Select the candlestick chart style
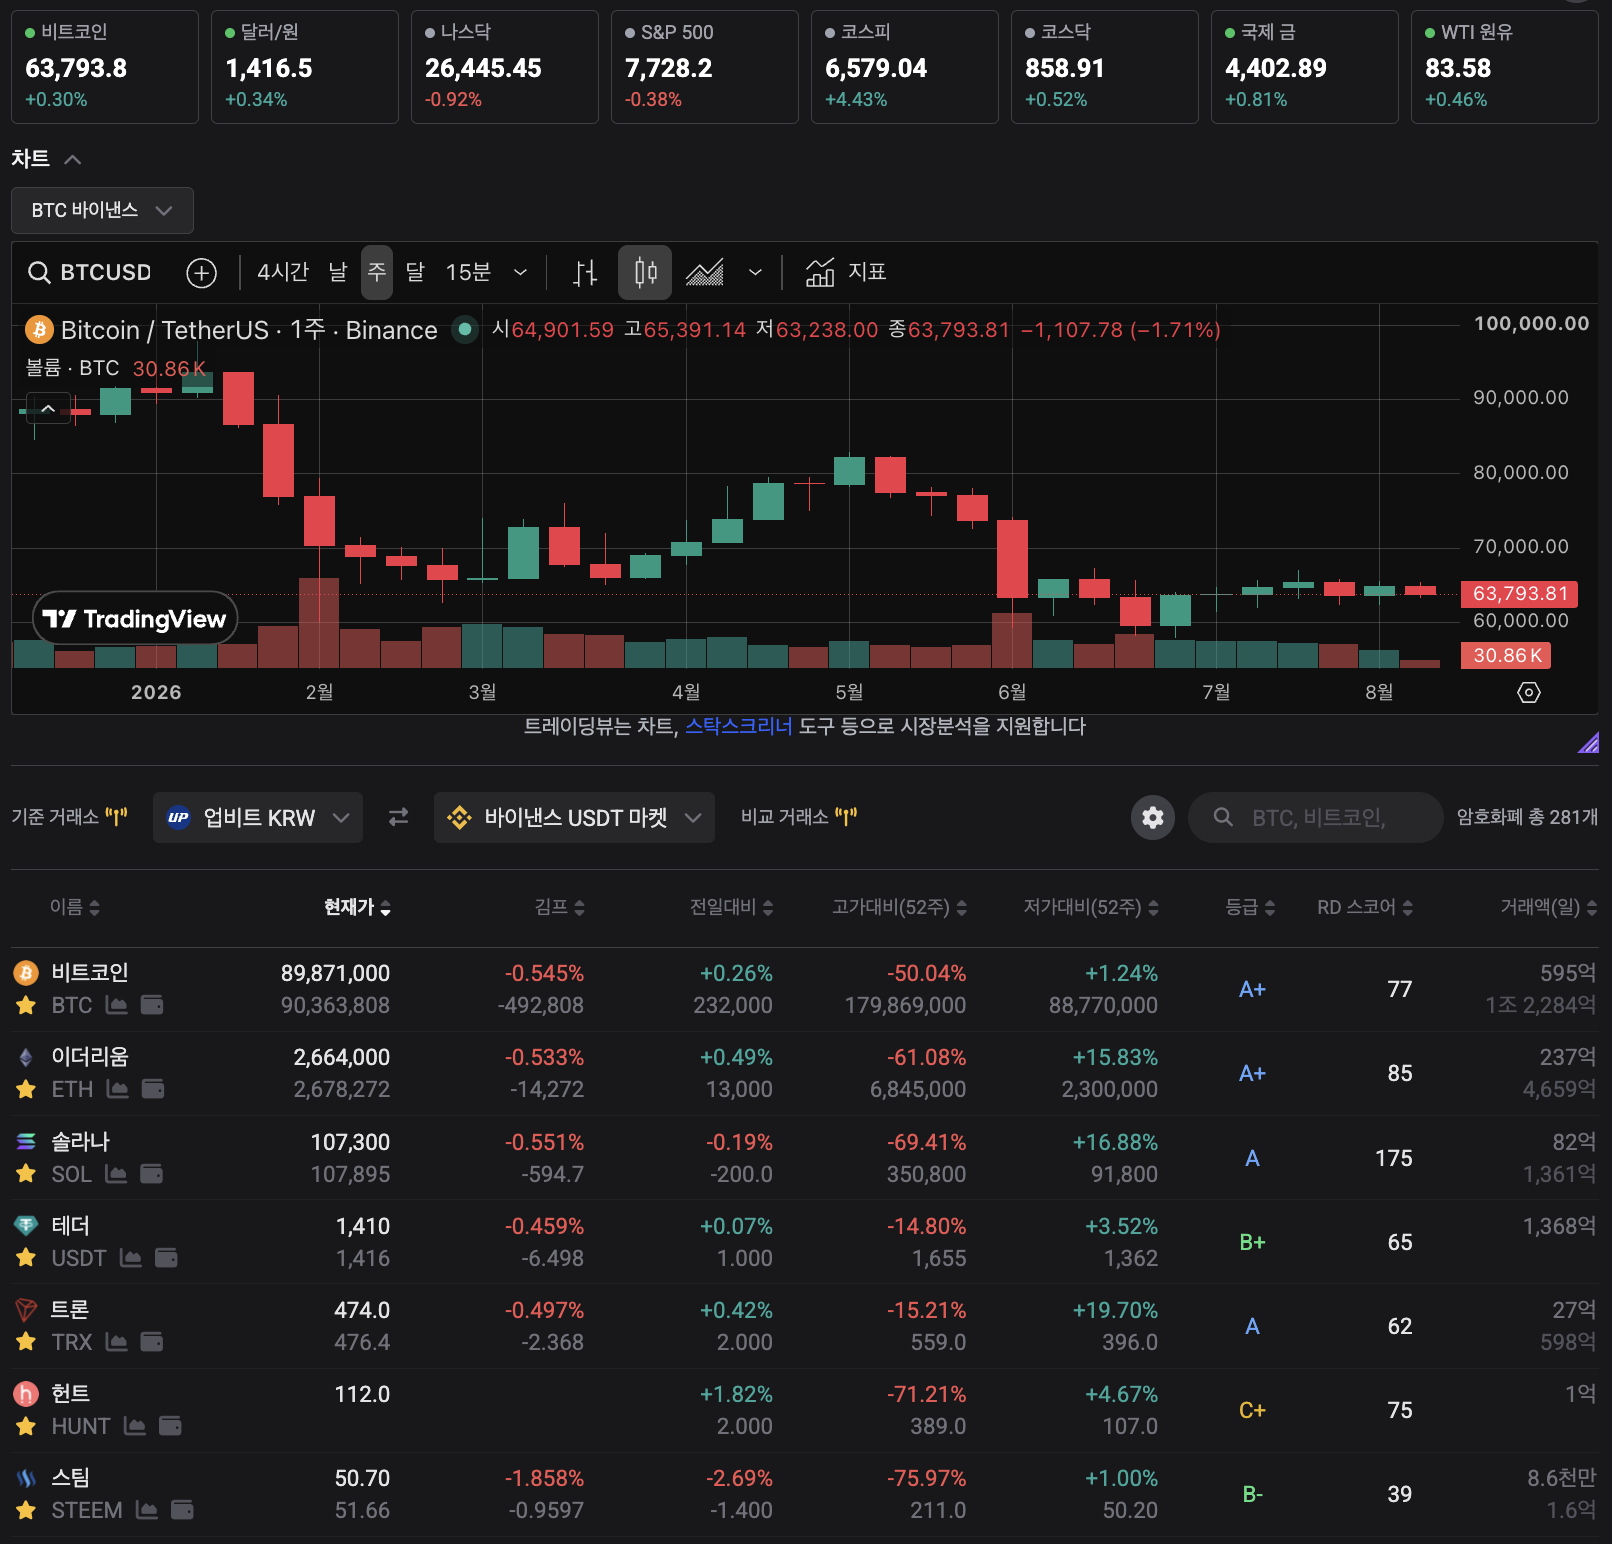The image size is (1612, 1544). [x=645, y=272]
